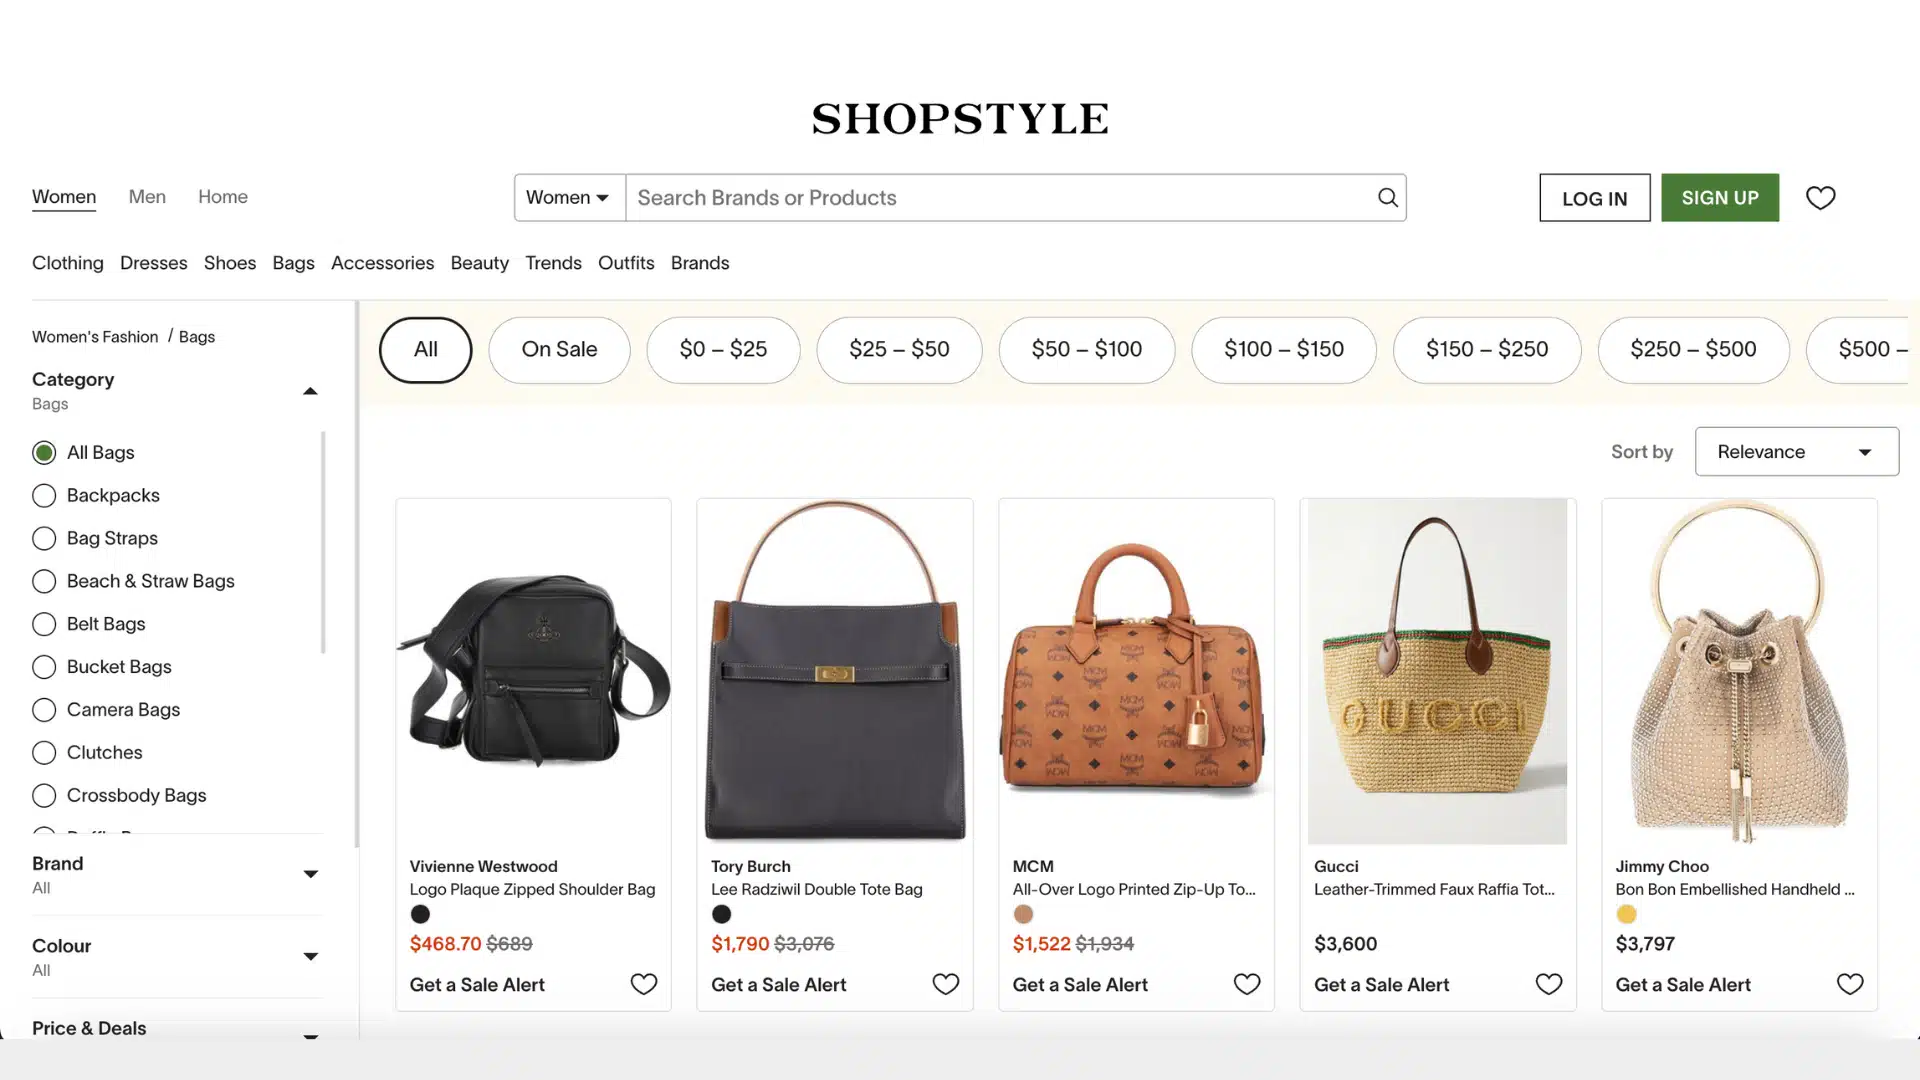Screen dimensions: 1920x1080
Task: Click the SHOPSTYLE logo
Action: [960, 119]
